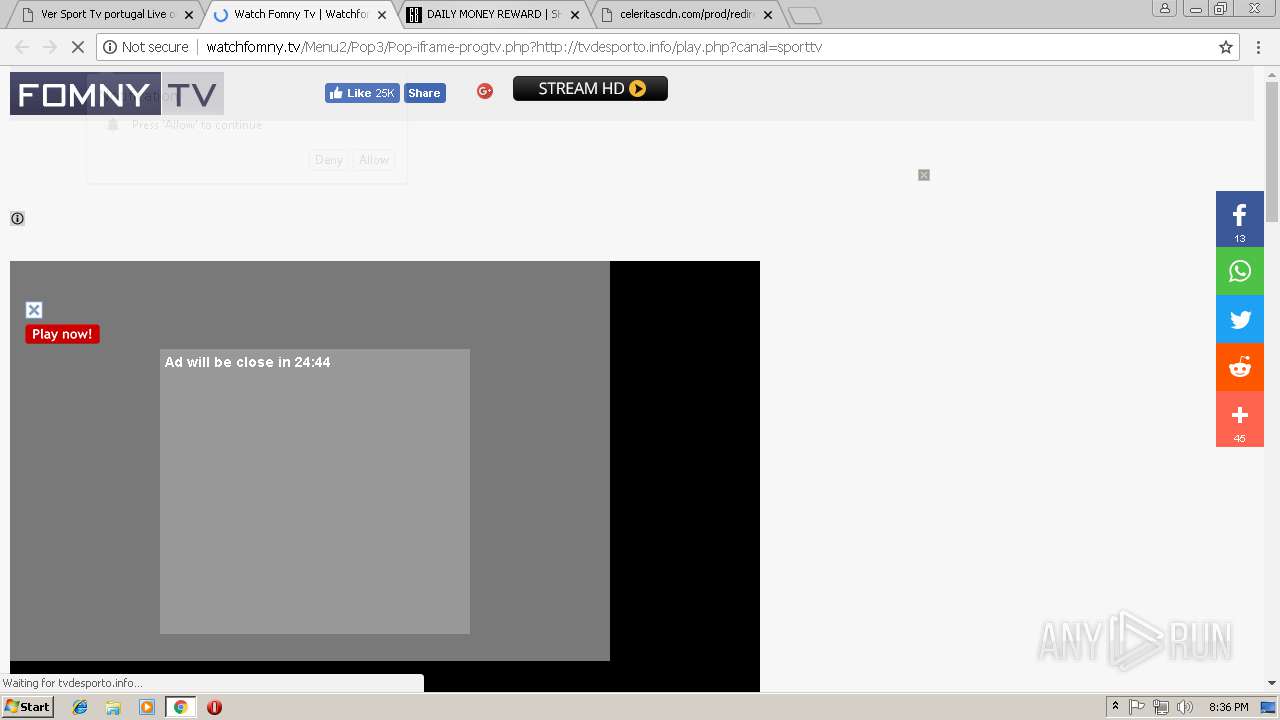Open Windows Media Player from taskbar
The height and width of the screenshot is (720, 1280).
click(x=147, y=707)
